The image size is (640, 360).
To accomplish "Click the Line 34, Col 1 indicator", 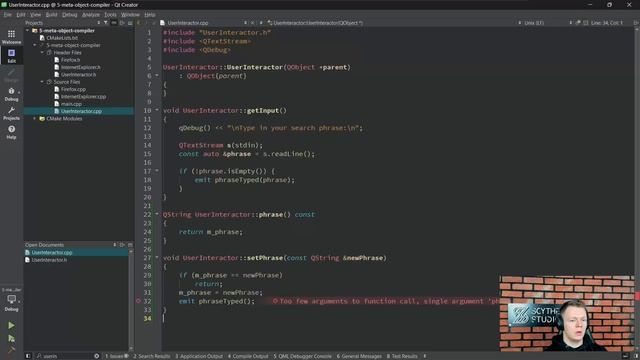I will point(607,23).
